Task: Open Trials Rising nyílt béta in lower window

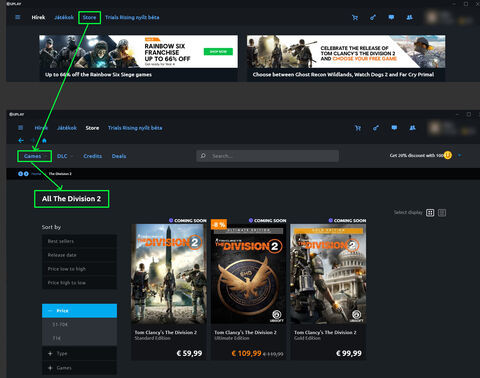Action: point(135,128)
